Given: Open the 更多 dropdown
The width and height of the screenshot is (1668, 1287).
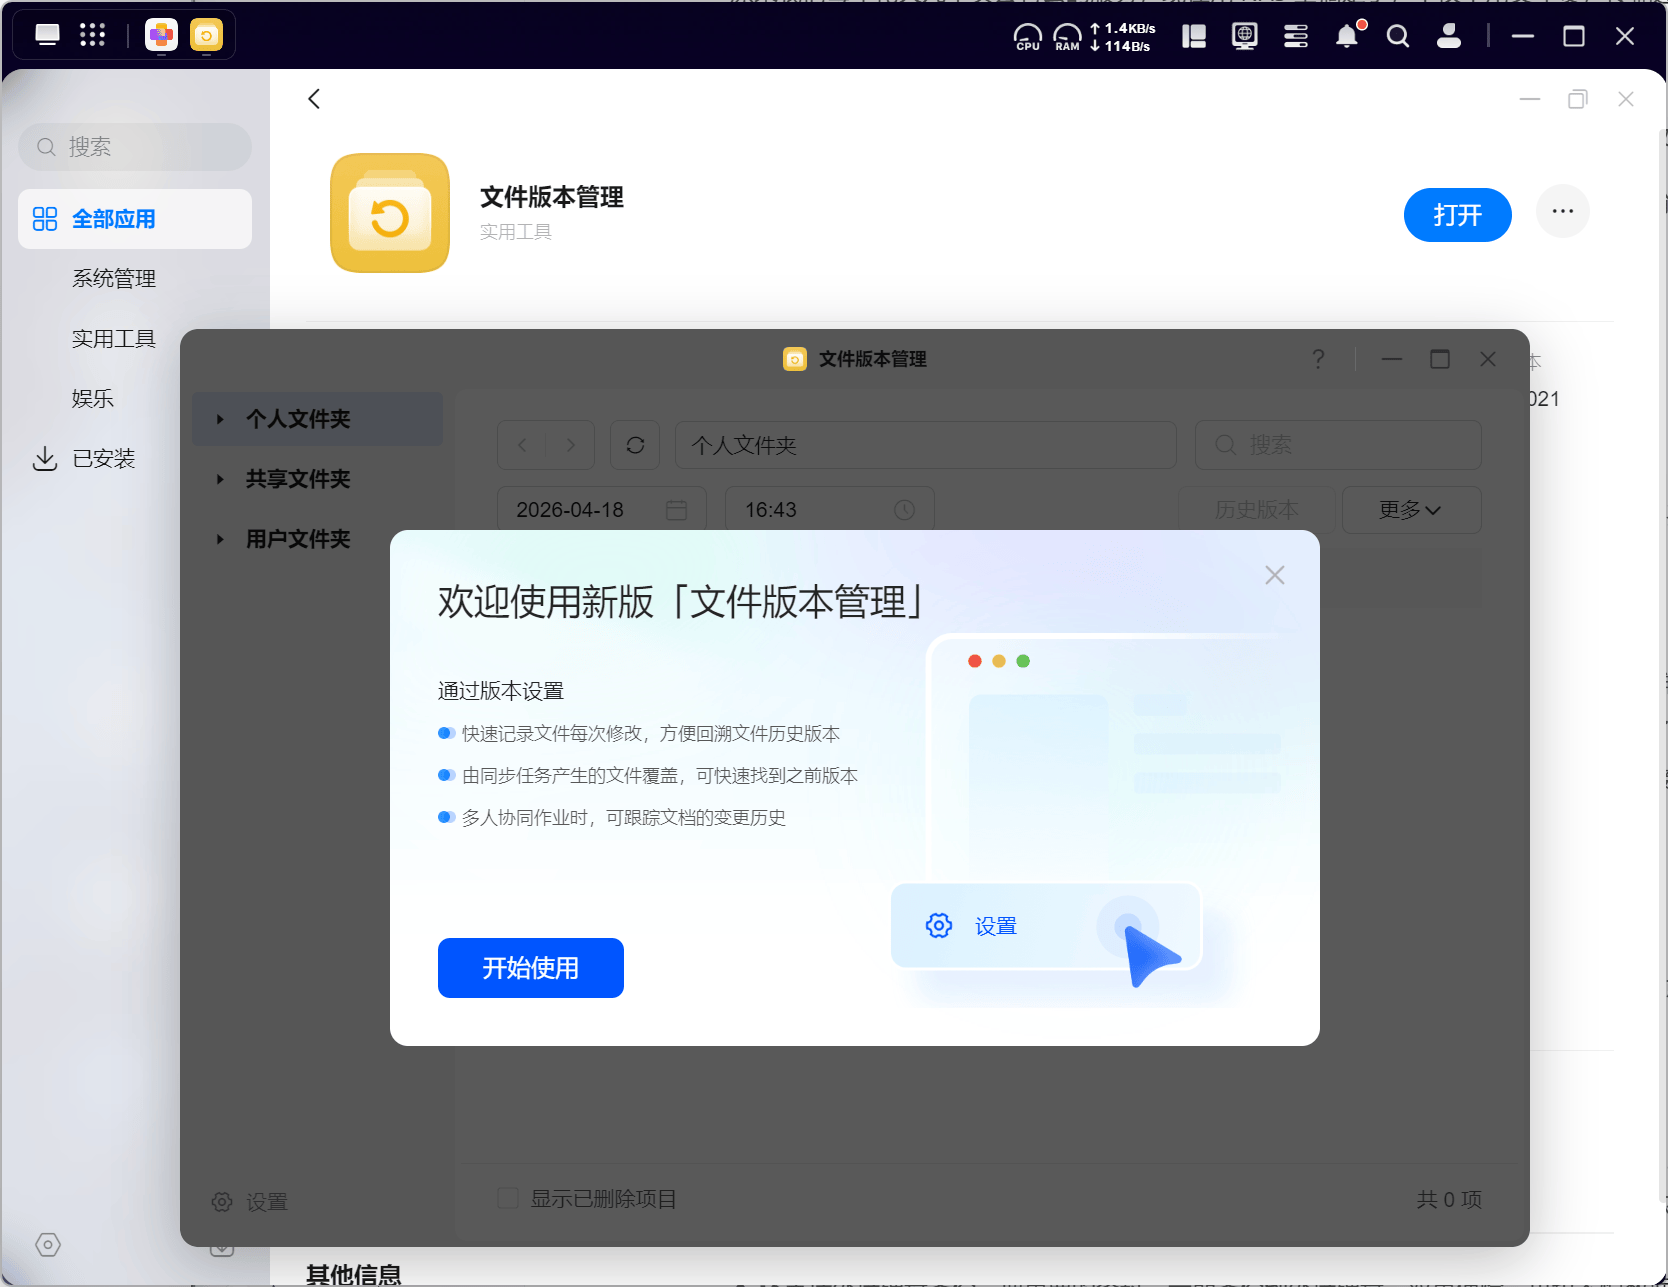Looking at the screenshot, I should coord(1410,510).
